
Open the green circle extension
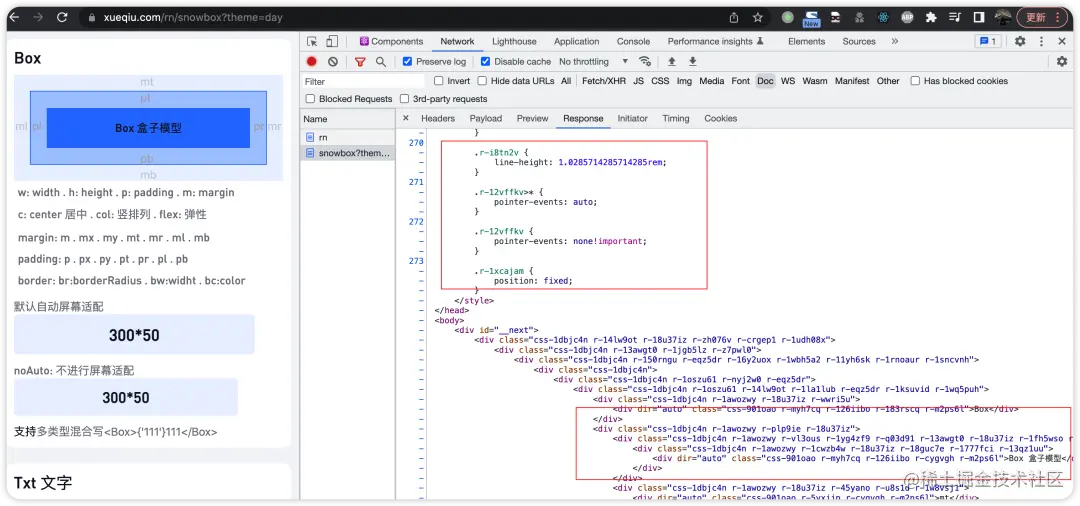coord(787,17)
